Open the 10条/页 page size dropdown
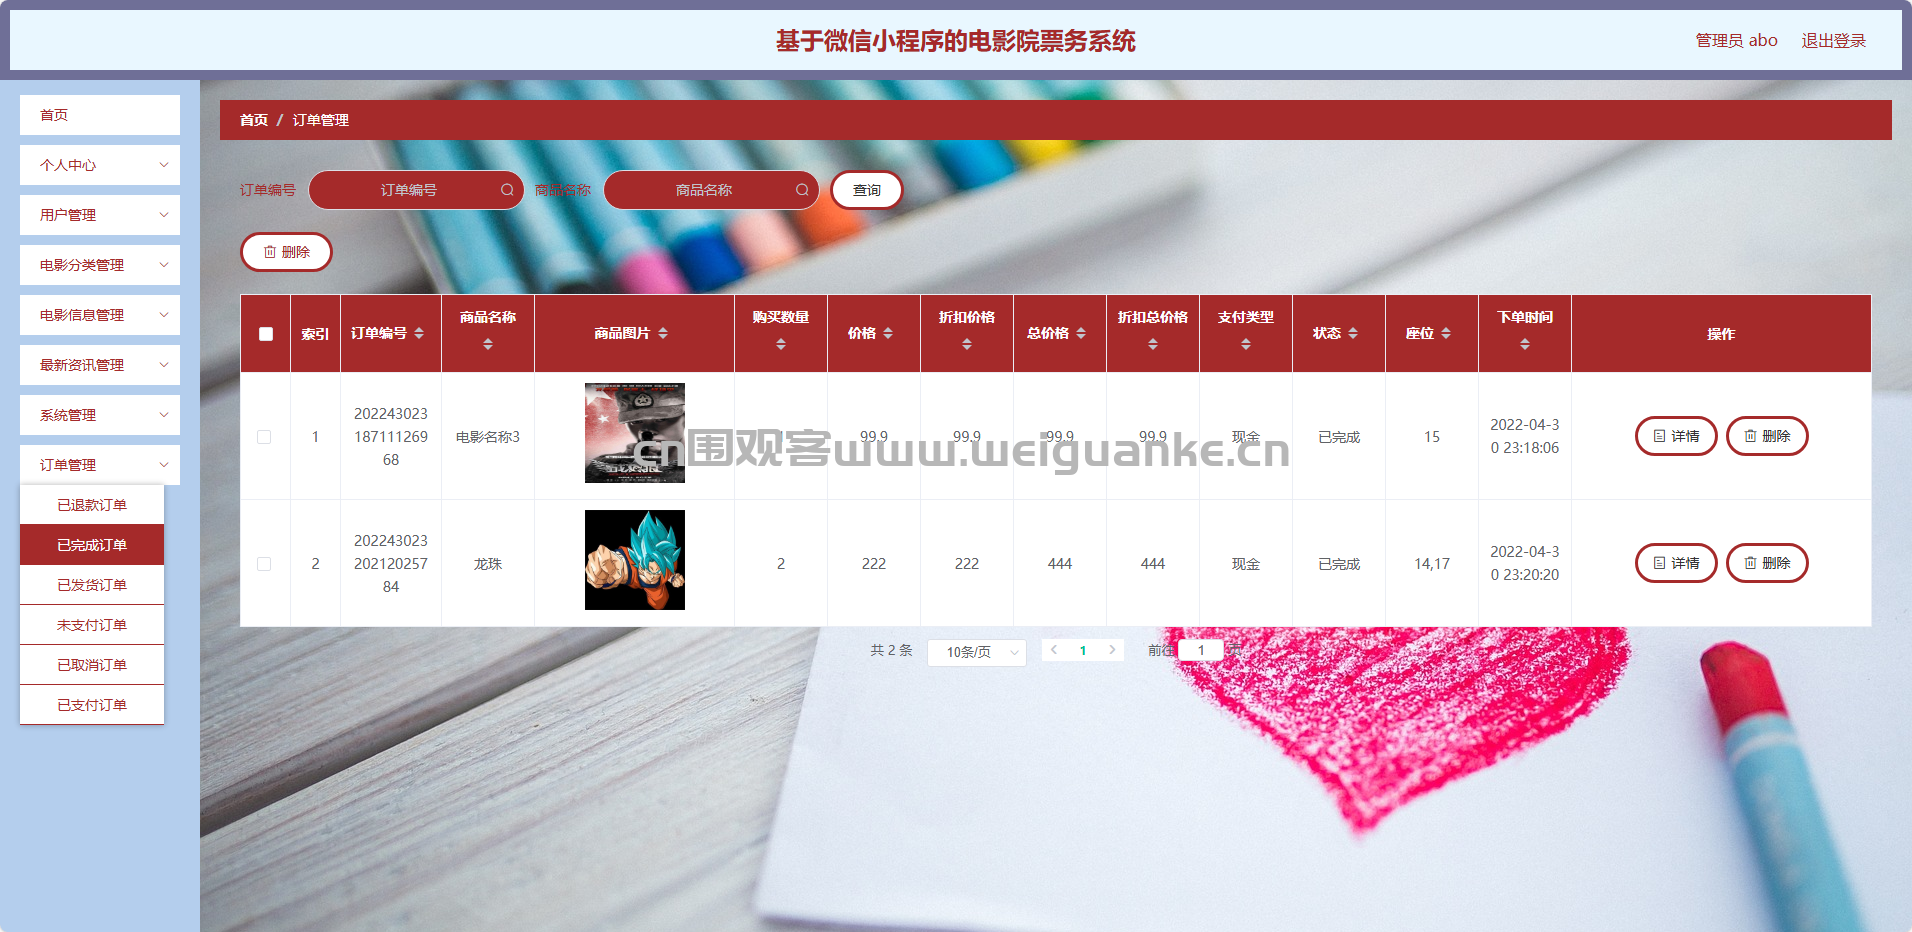The width and height of the screenshot is (1912, 932). (977, 652)
